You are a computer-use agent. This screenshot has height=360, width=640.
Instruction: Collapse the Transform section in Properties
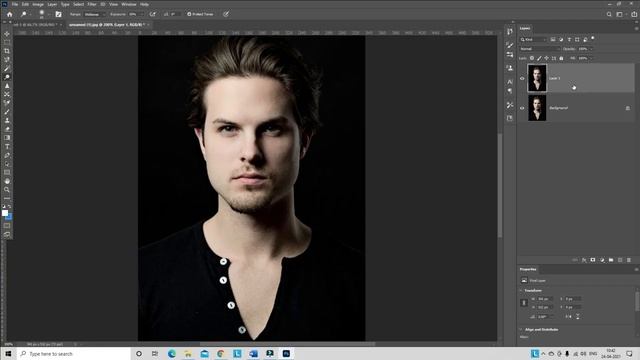click(521, 291)
